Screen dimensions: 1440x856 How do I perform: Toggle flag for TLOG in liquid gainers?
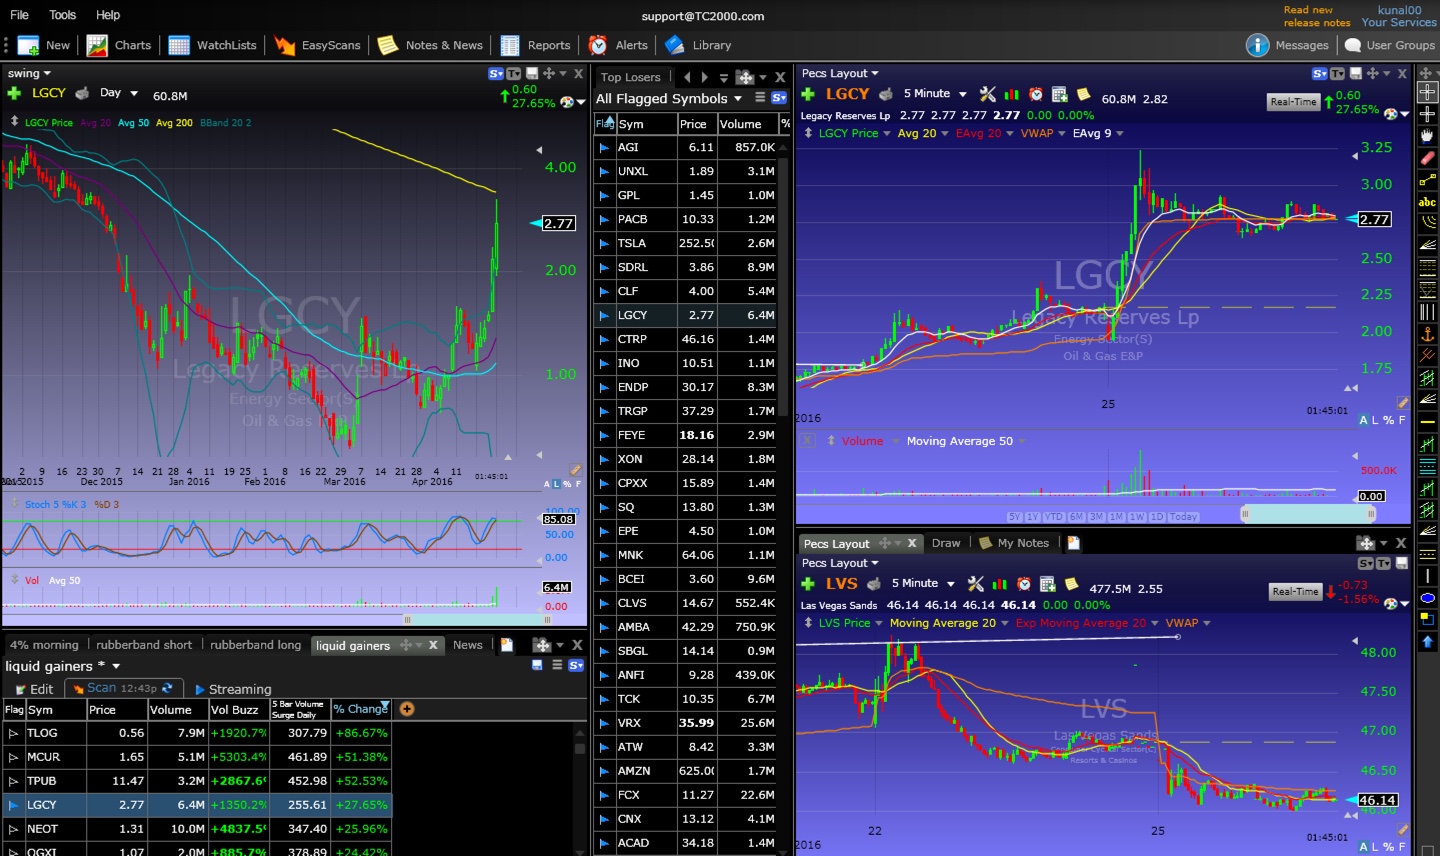(14, 733)
